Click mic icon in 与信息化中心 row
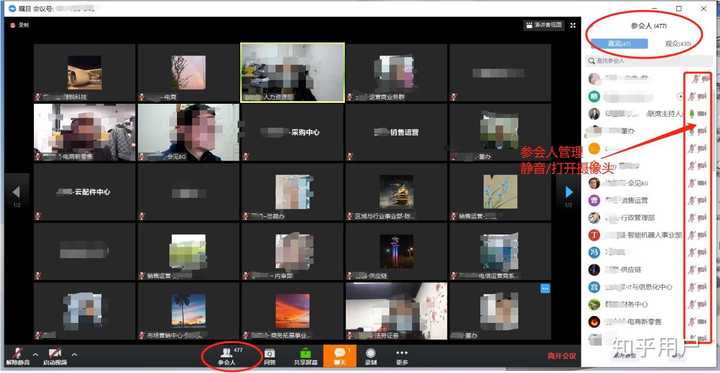The height and width of the screenshot is (373, 720). [x=691, y=287]
